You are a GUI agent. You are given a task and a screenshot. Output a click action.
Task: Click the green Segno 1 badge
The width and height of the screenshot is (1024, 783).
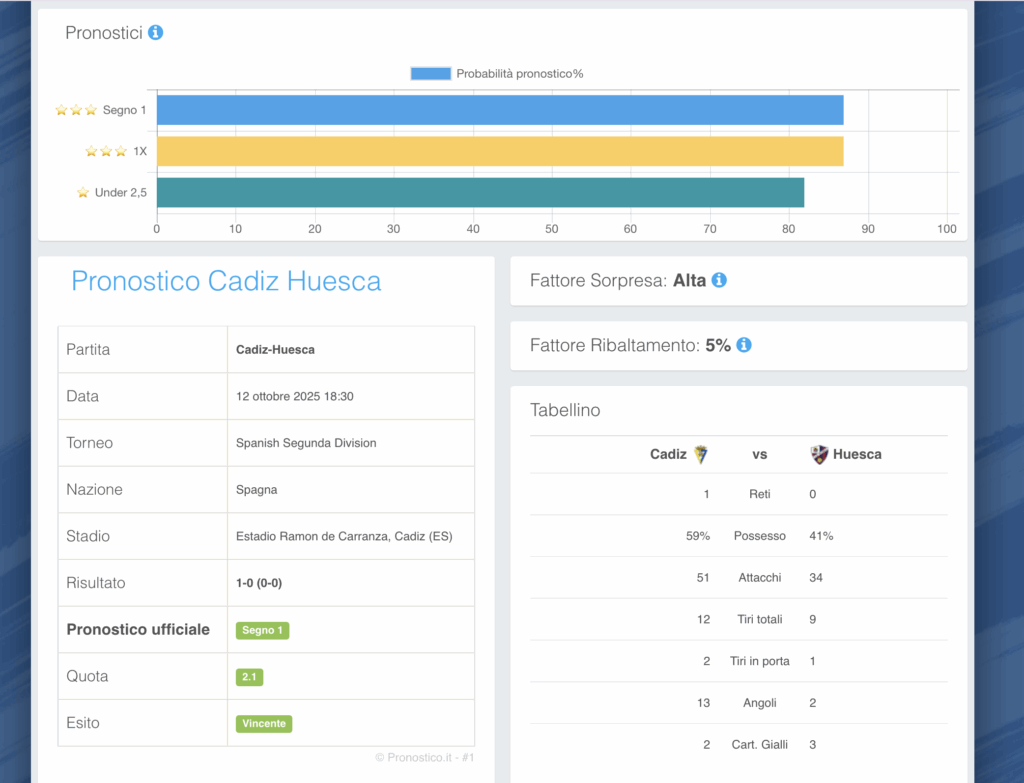(262, 630)
